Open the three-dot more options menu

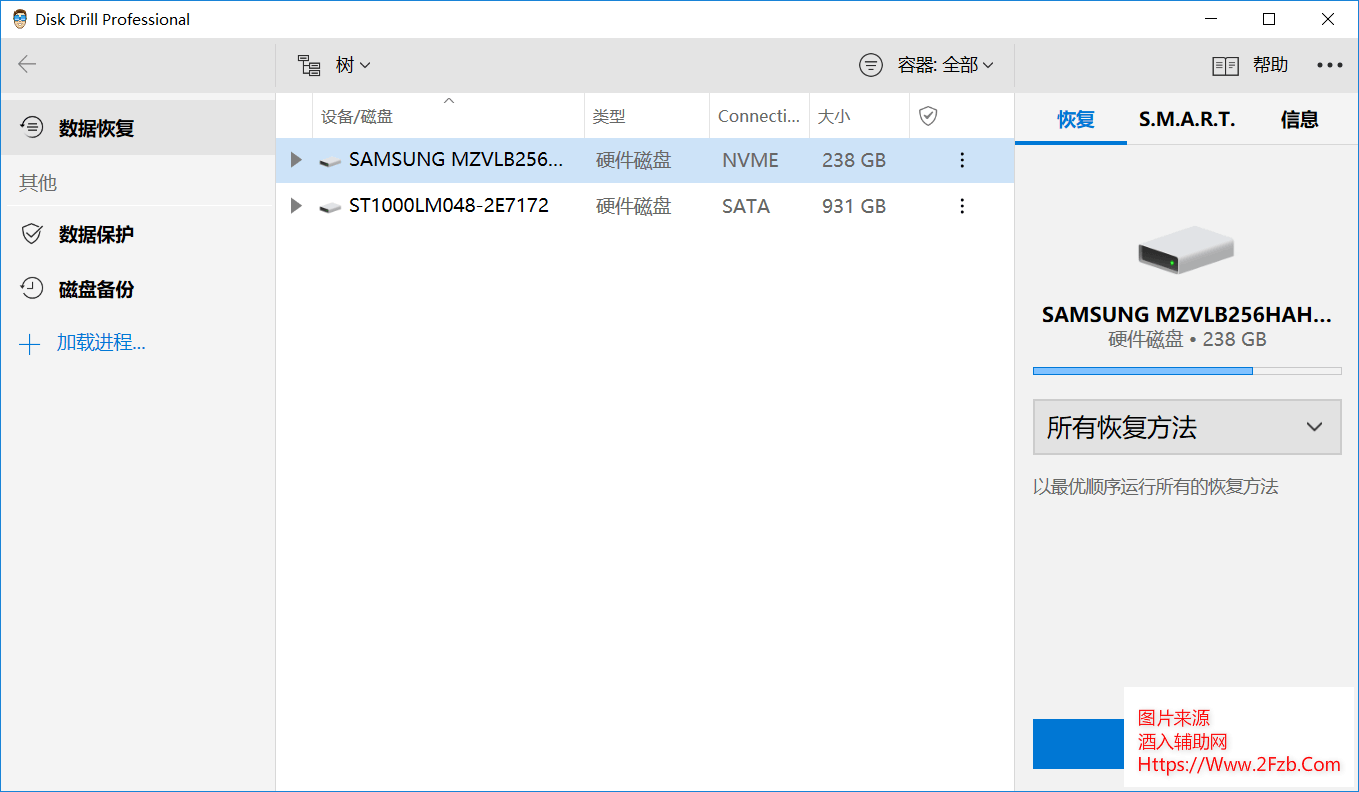pos(1329,65)
